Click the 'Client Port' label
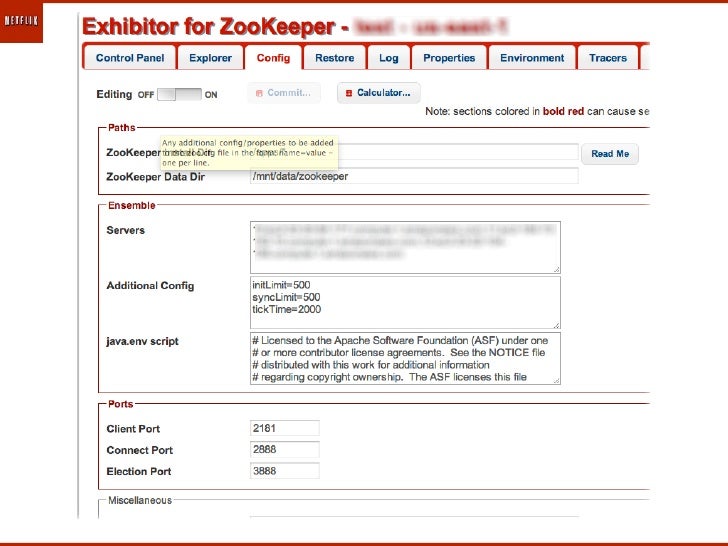 (133, 429)
